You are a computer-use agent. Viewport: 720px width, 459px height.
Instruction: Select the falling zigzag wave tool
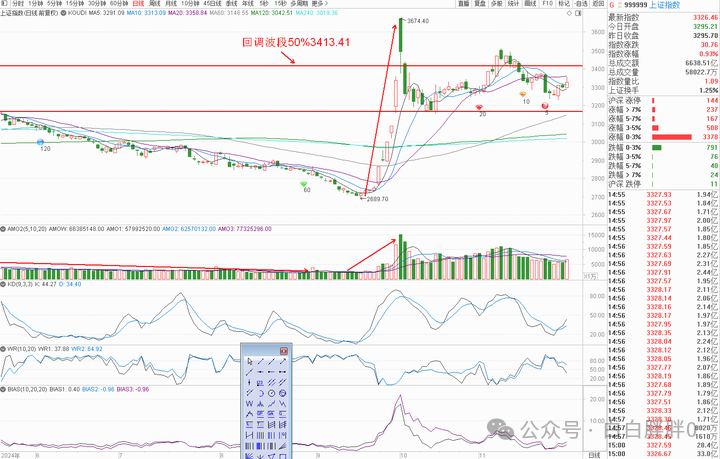click(282, 404)
